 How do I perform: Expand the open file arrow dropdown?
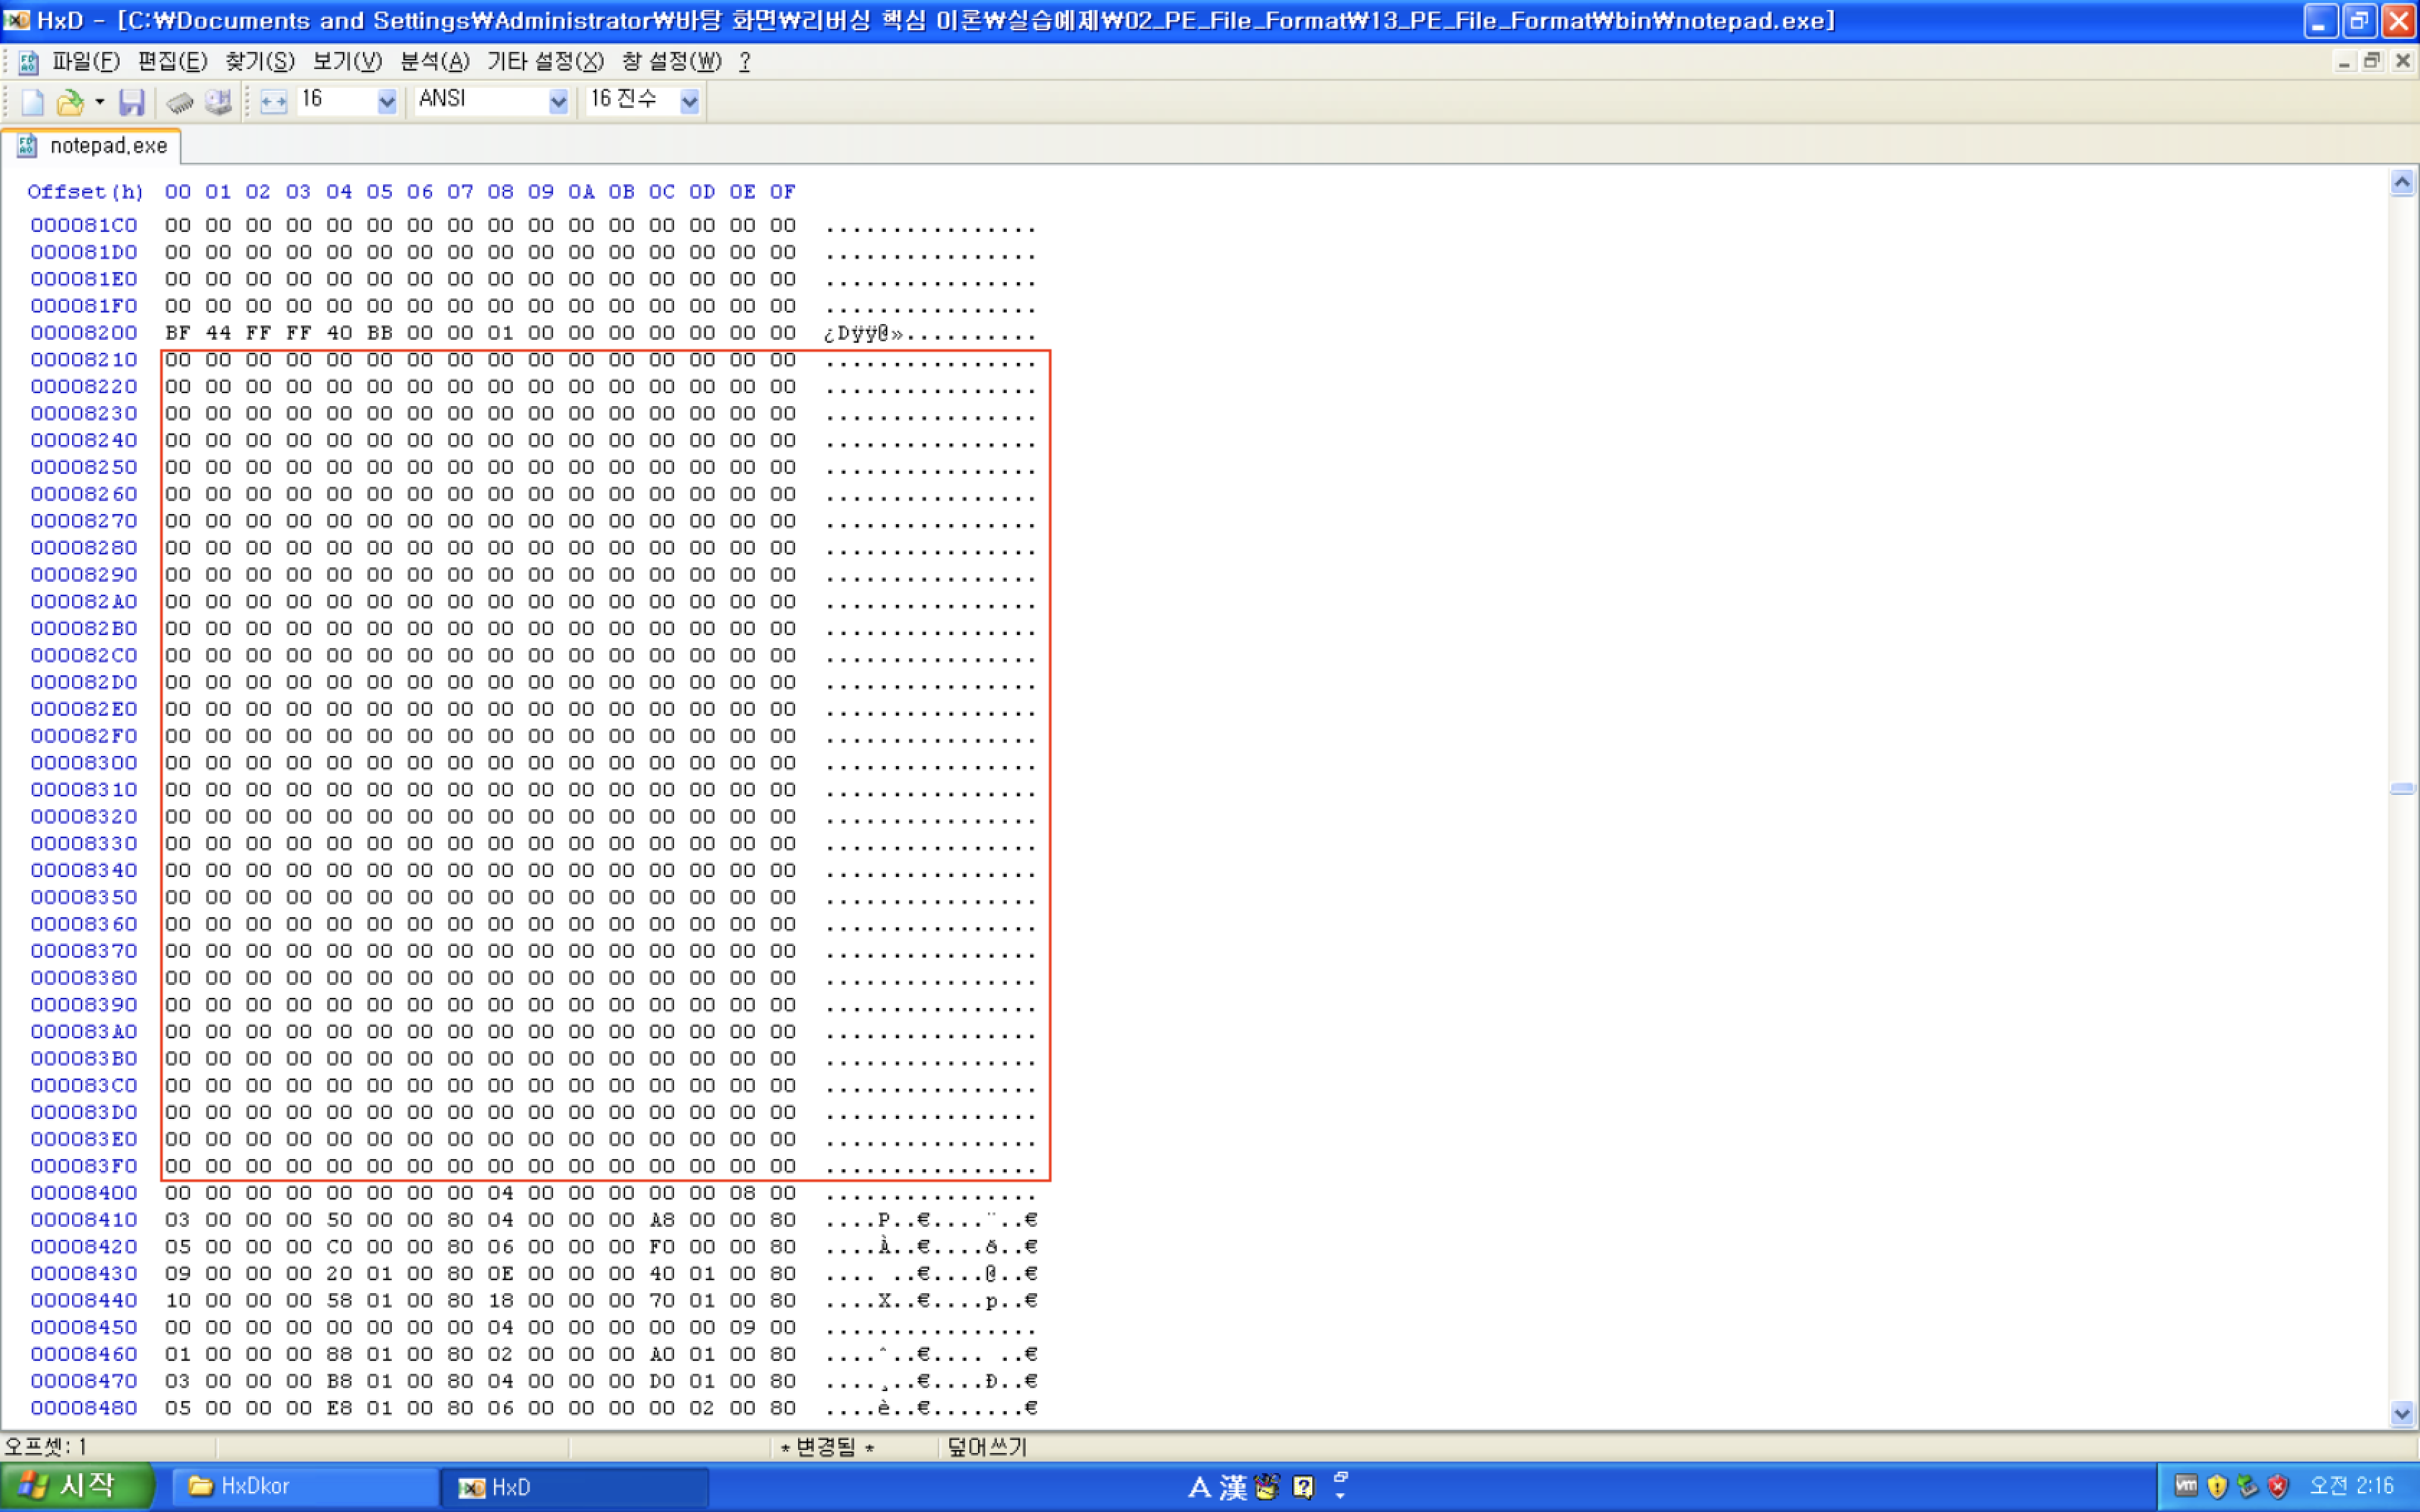[99, 101]
